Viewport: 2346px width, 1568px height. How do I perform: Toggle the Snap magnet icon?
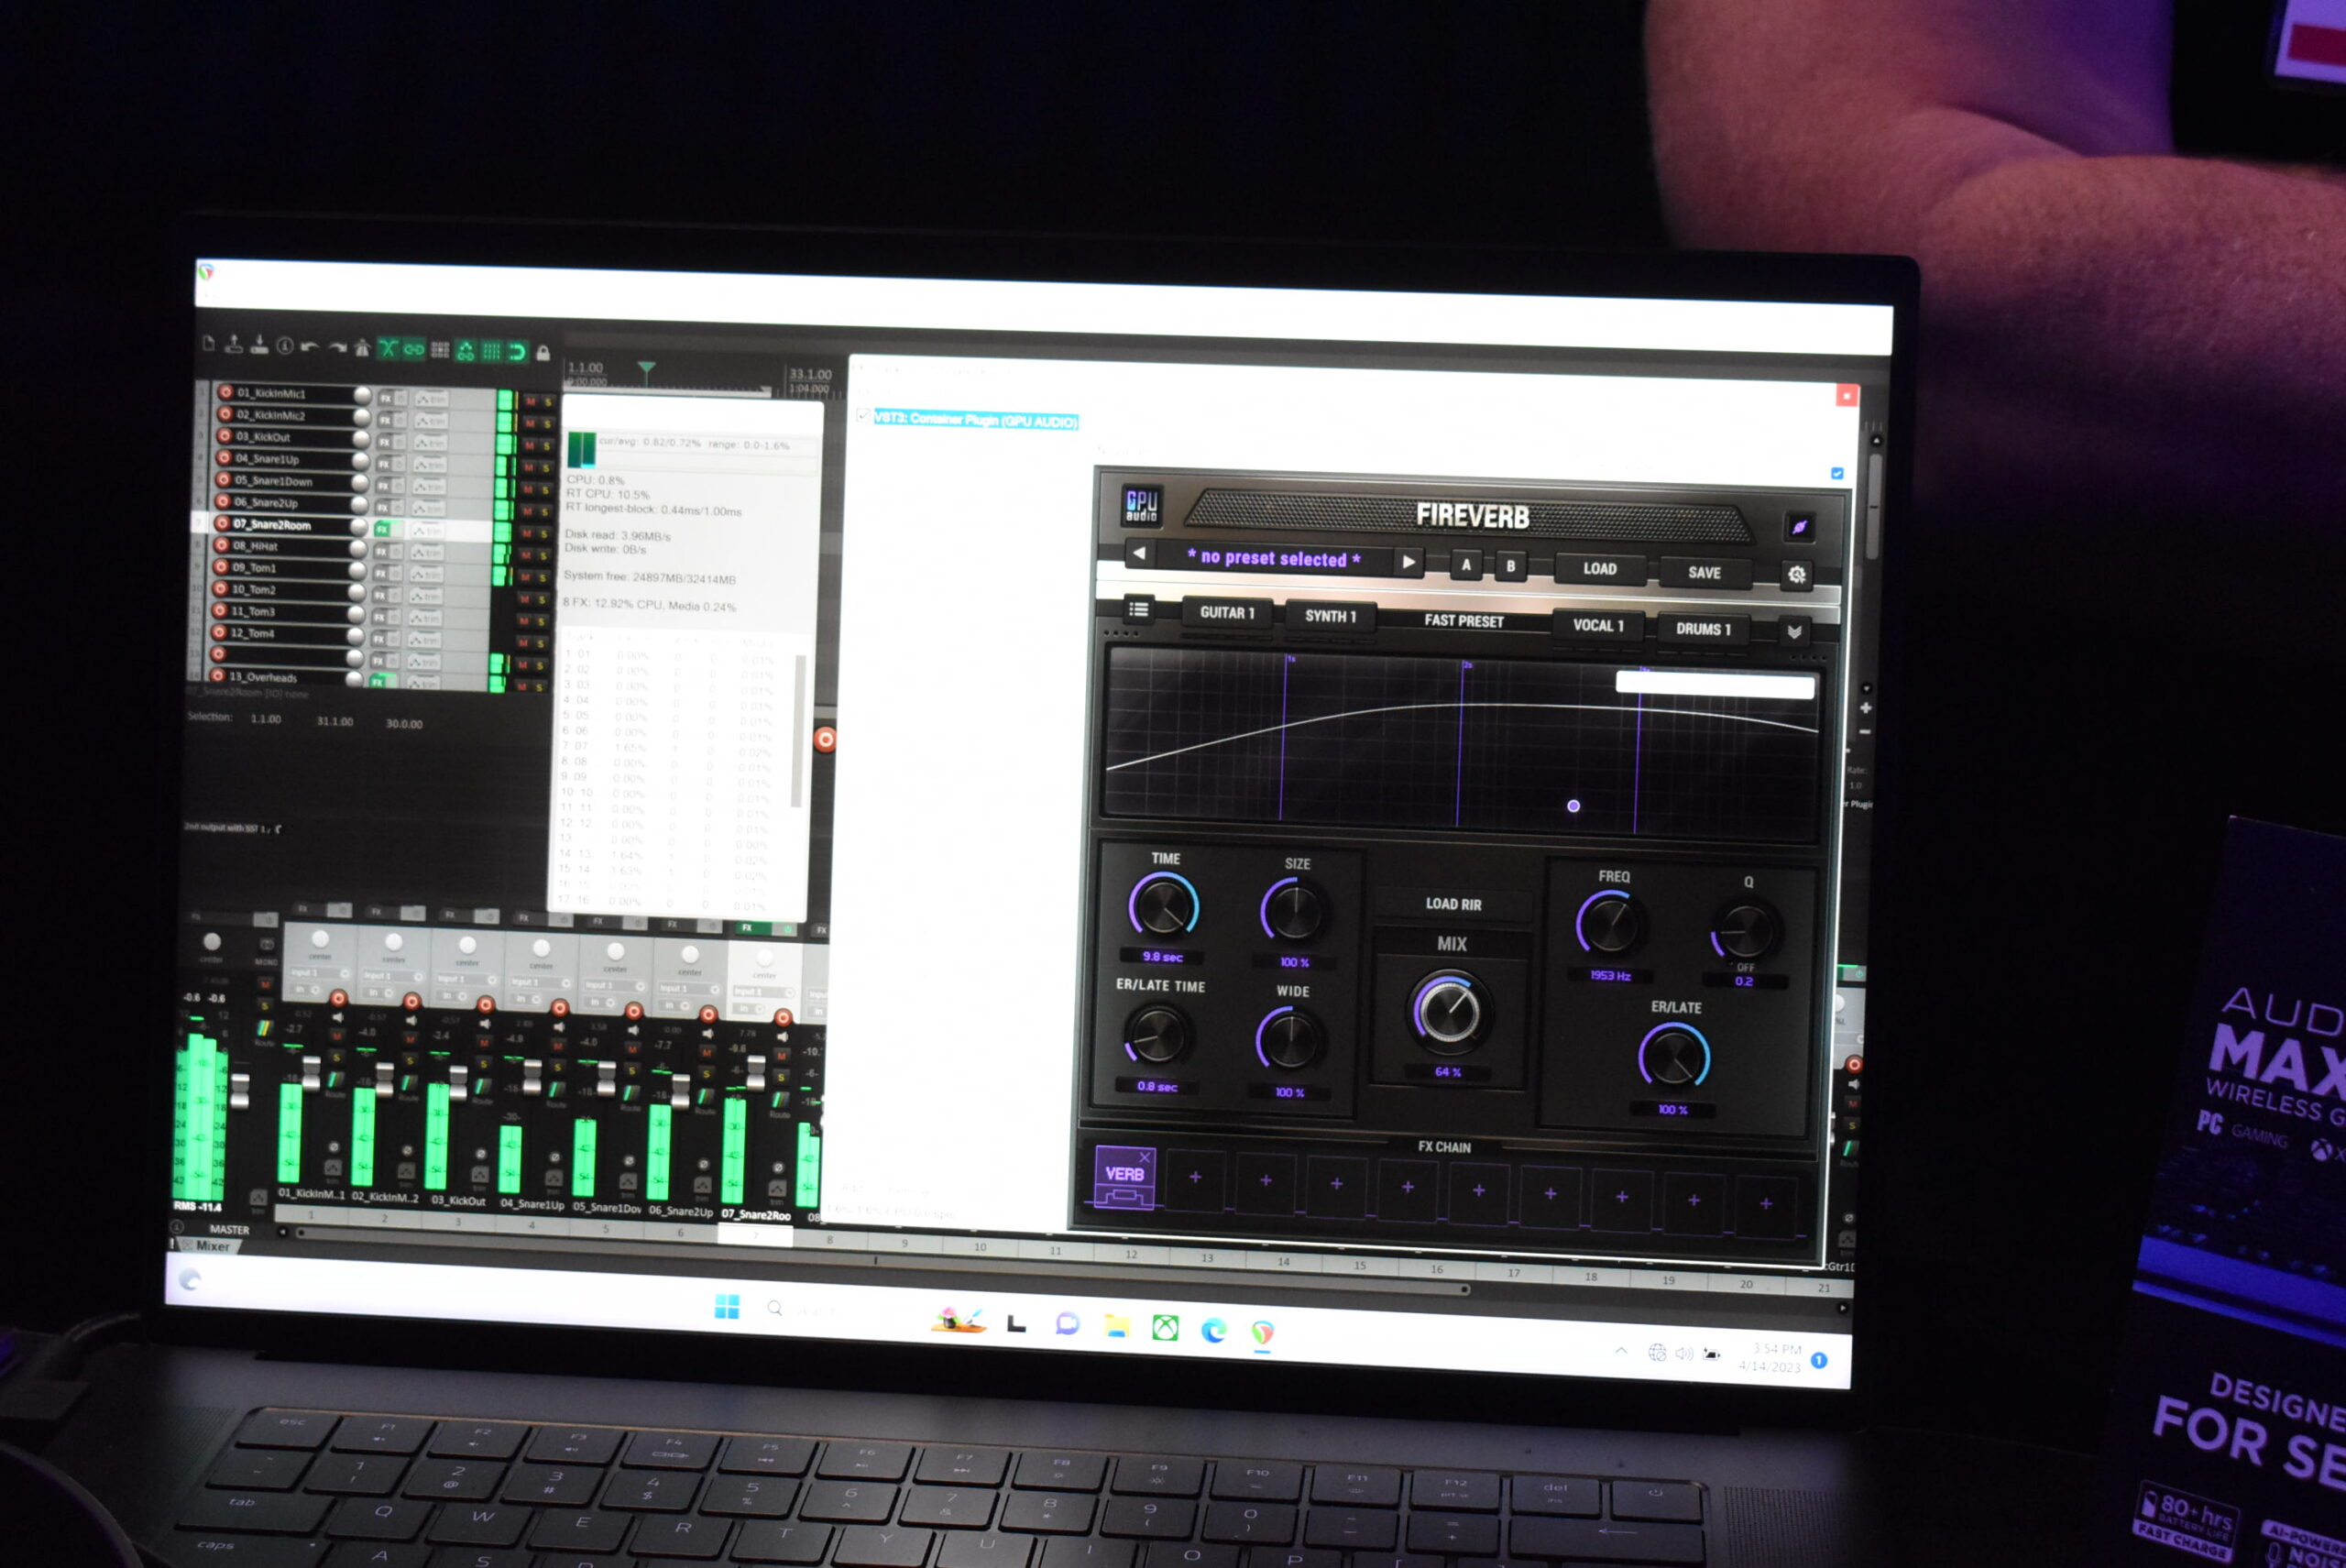pyautogui.click(x=517, y=352)
